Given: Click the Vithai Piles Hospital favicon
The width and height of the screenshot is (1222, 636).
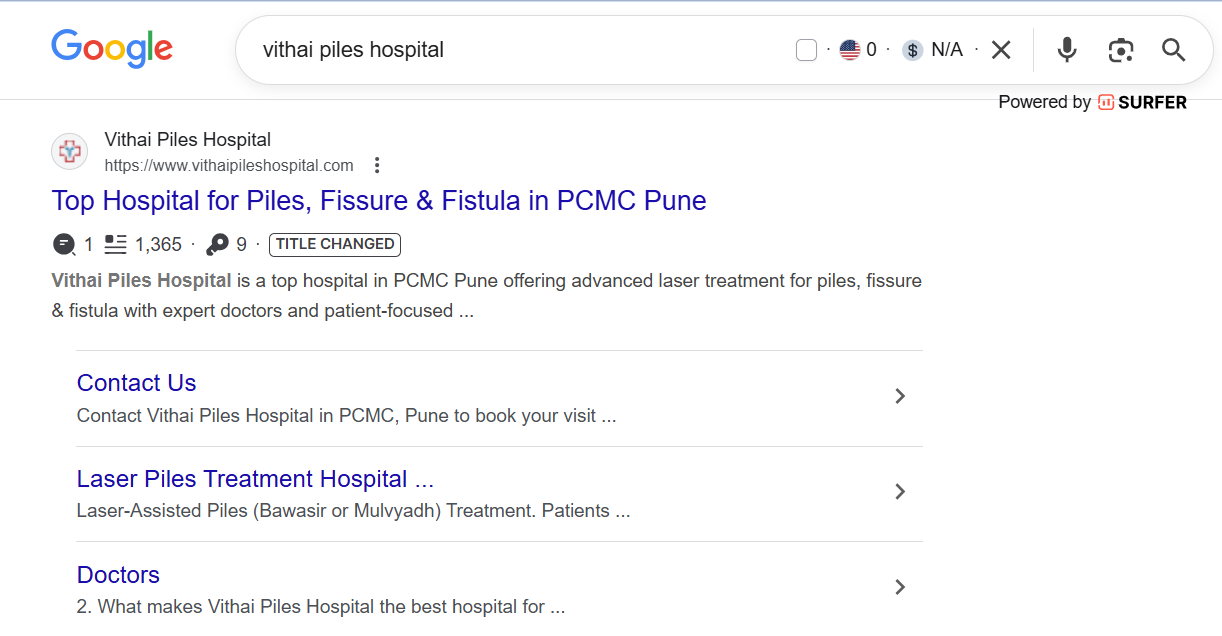Looking at the screenshot, I should coord(70,152).
